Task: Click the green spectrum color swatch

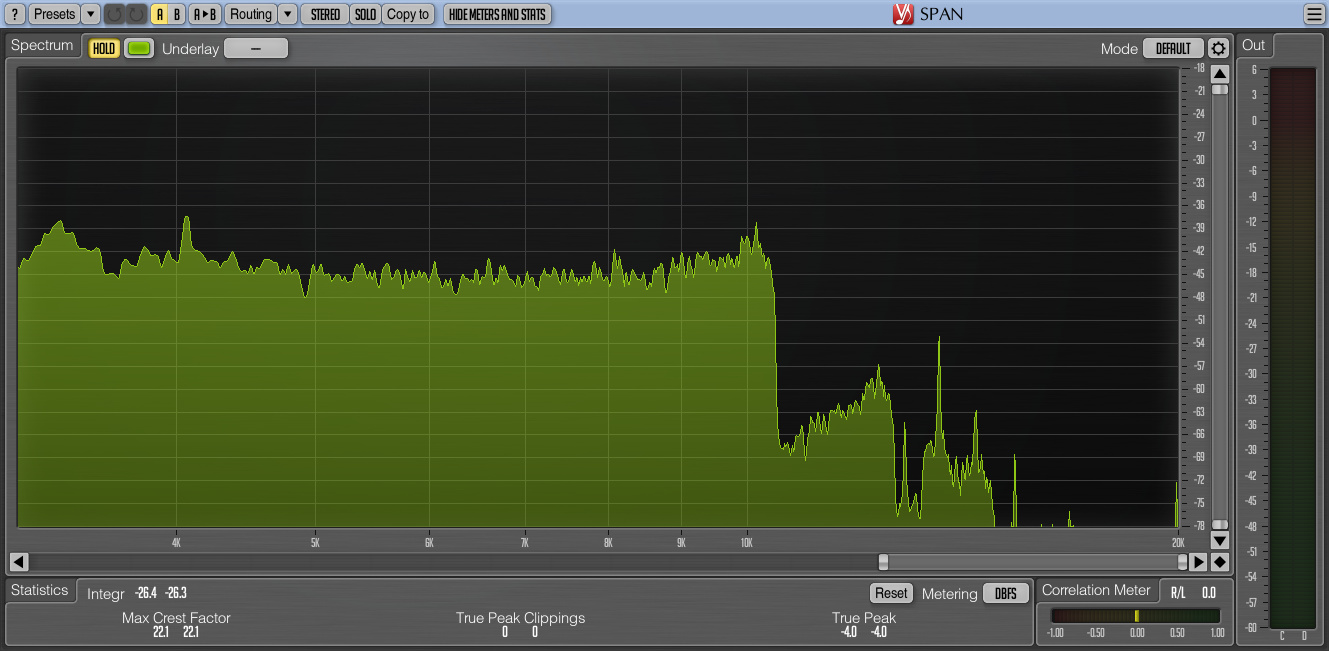Action: click(x=139, y=48)
